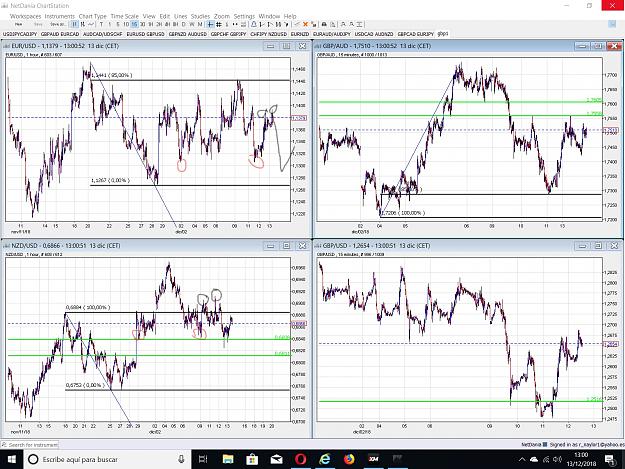625x469 pixels.
Task: Switch to CHFJPY NZDUSD workspace tab
Action: 269,34
